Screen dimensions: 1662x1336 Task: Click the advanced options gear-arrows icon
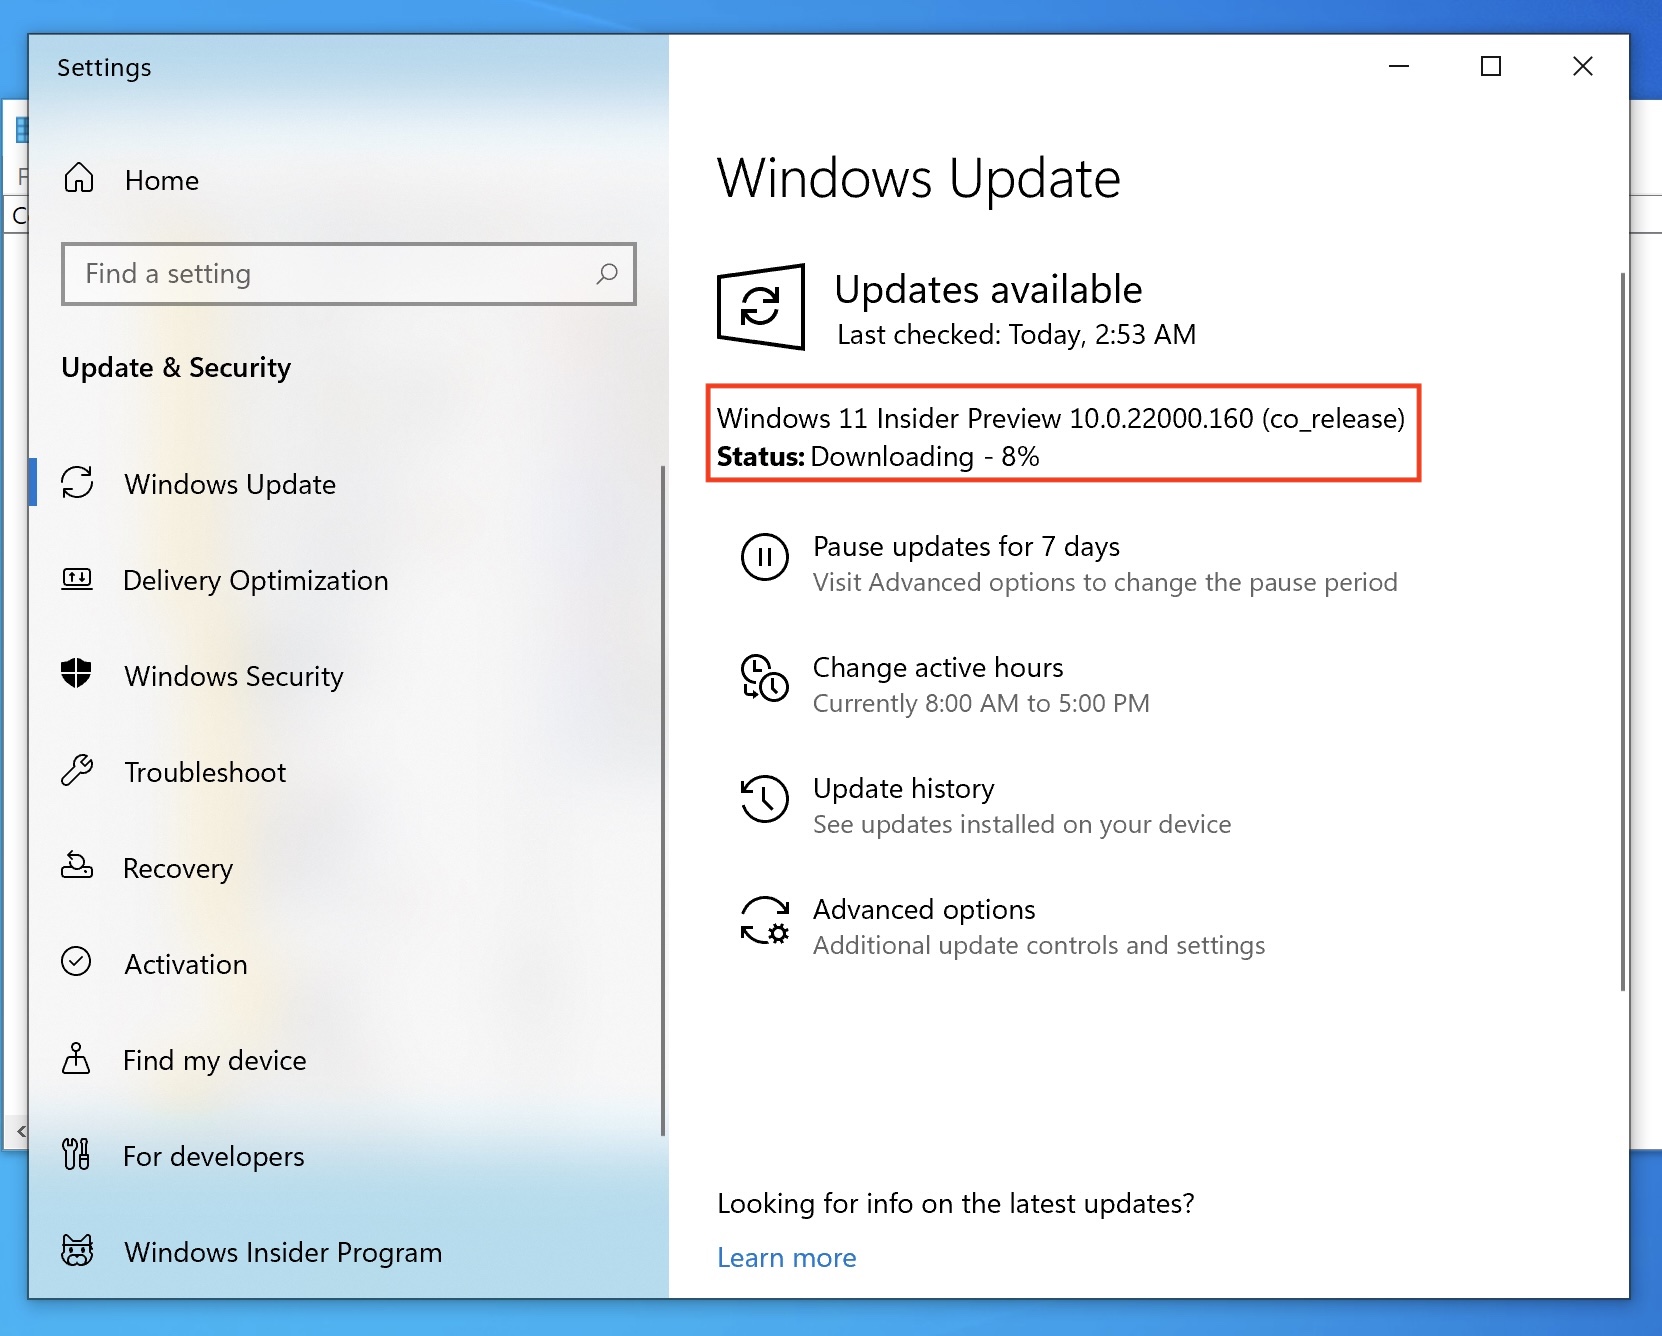(x=765, y=920)
